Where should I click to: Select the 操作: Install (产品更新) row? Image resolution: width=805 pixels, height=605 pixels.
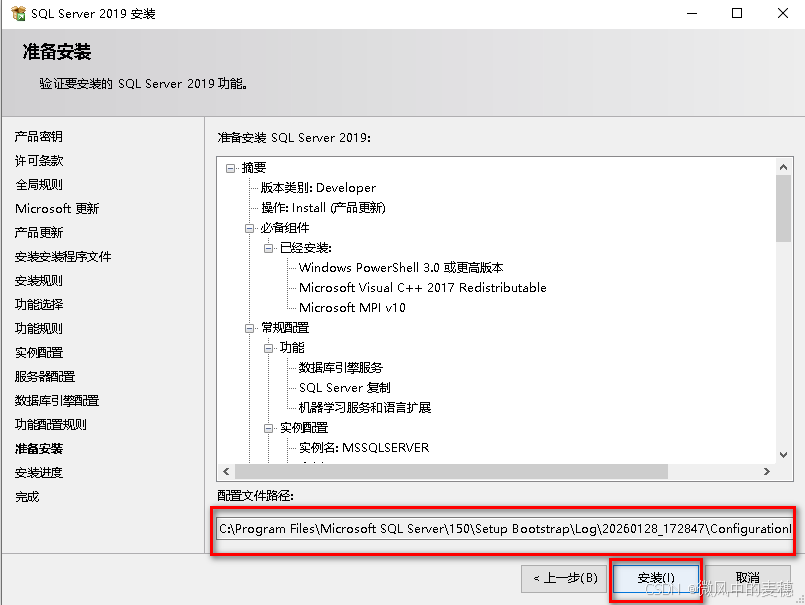(323, 208)
